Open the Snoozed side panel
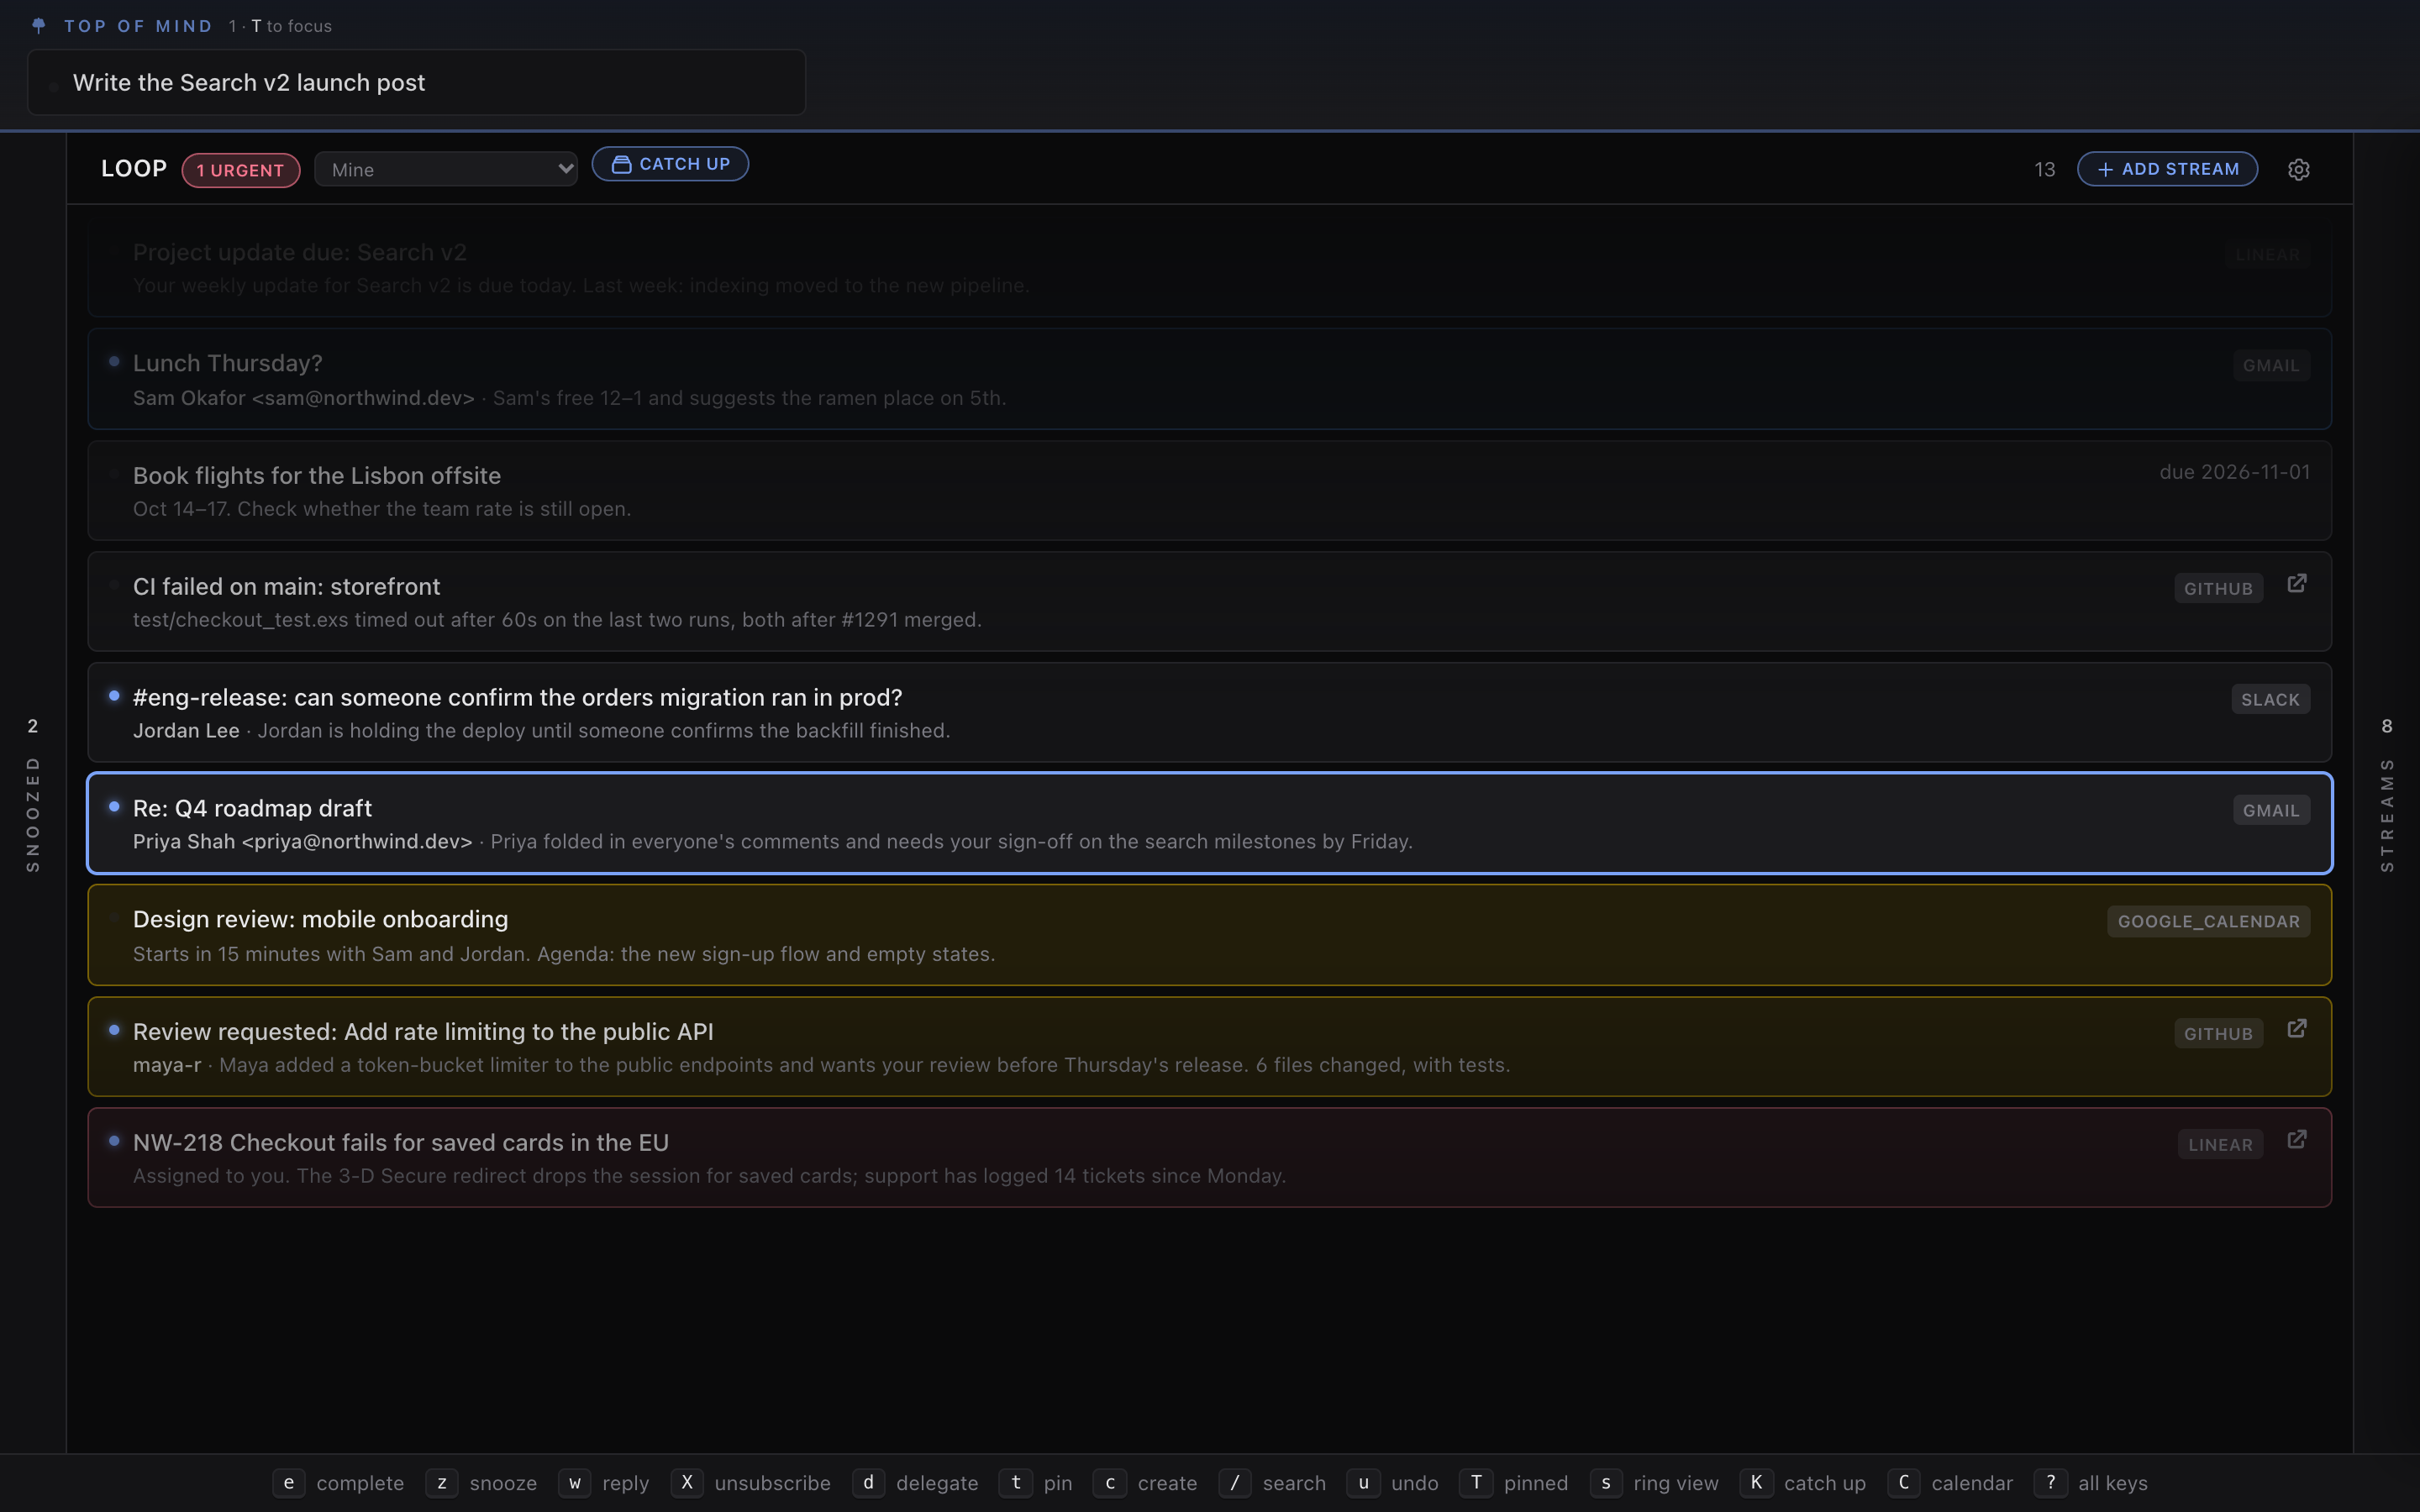This screenshot has height=1512, width=2420. pos(33,795)
